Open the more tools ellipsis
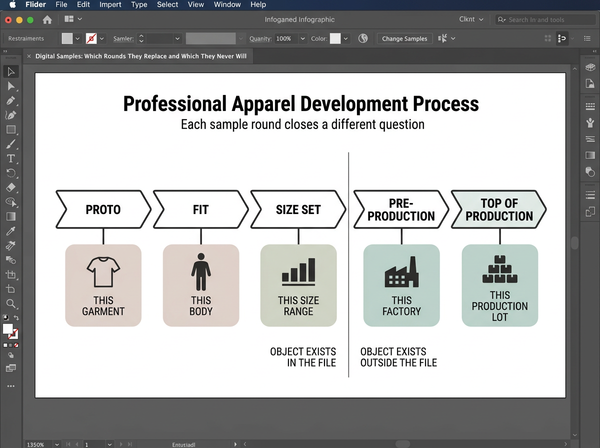 point(11,386)
